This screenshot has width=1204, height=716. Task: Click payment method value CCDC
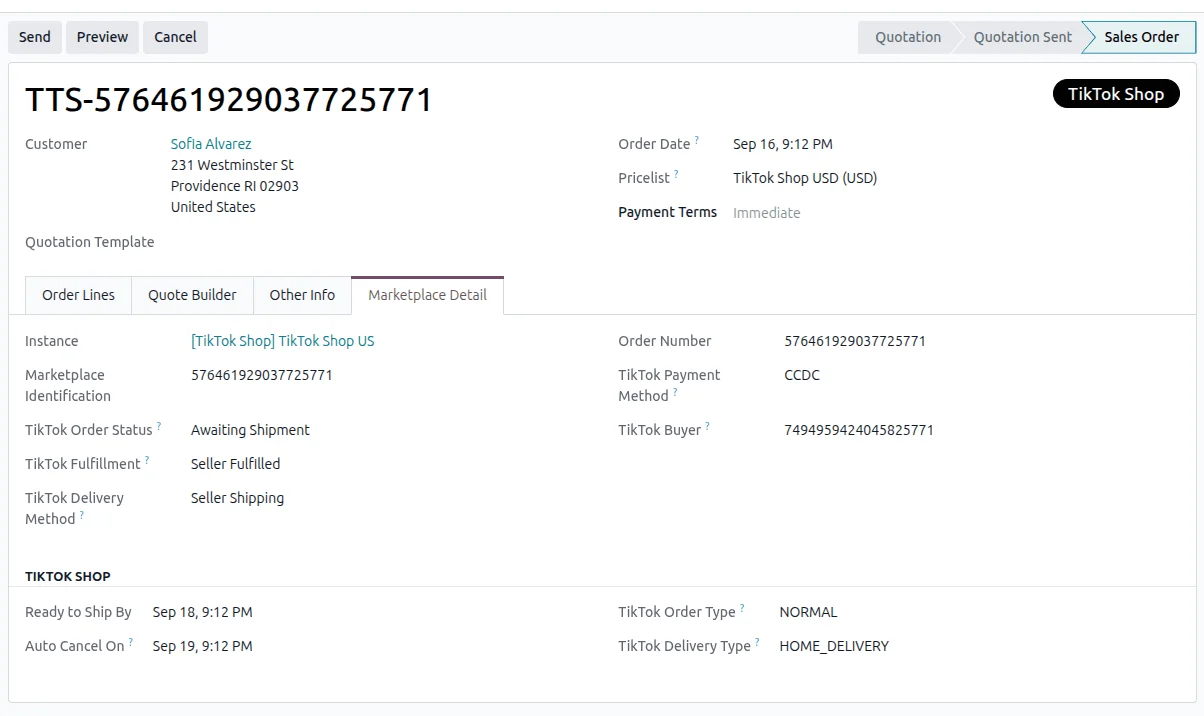802,375
